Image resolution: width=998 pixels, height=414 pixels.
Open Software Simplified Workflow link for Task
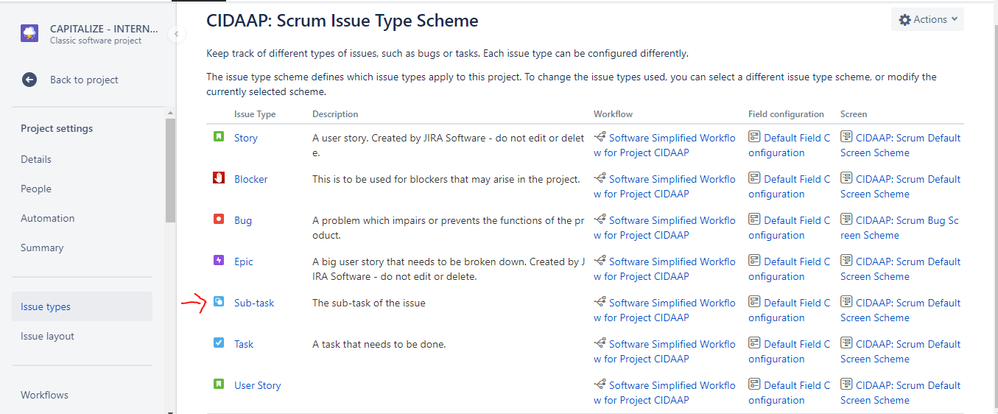coord(664,352)
